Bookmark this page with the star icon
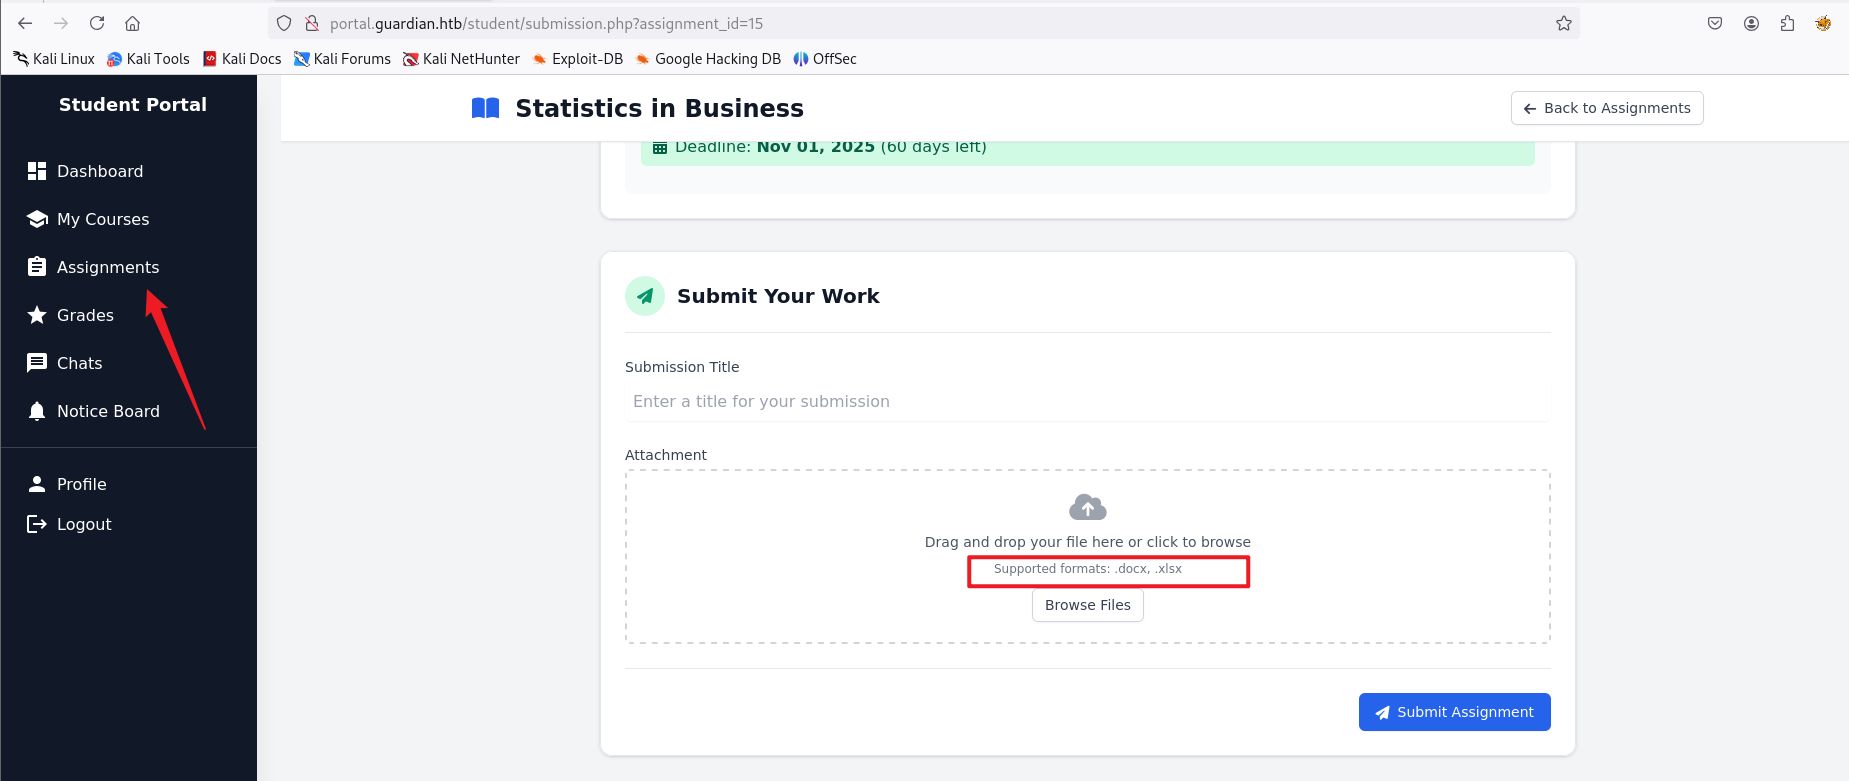Viewport: 1849px width, 781px height. click(1564, 23)
